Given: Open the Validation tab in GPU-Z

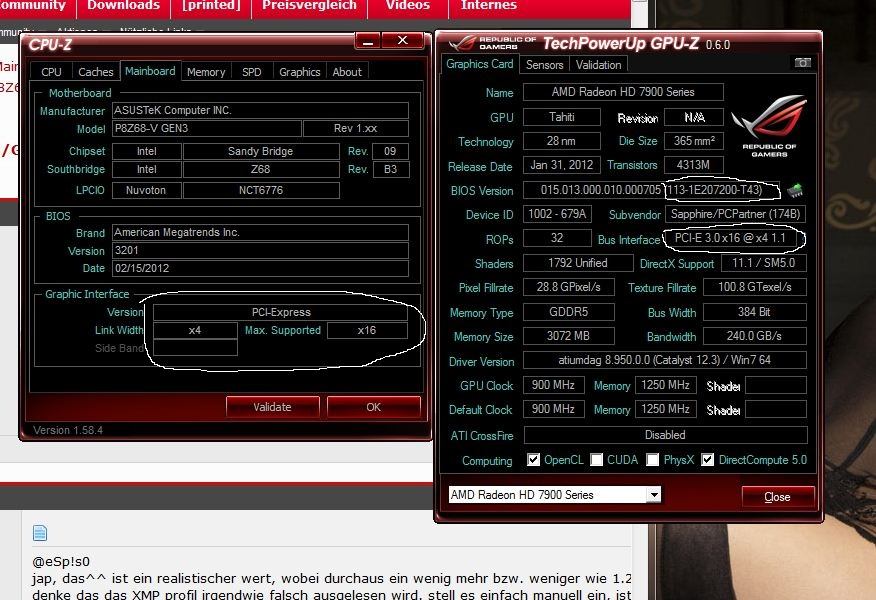Looking at the screenshot, I should click(598, 65).
